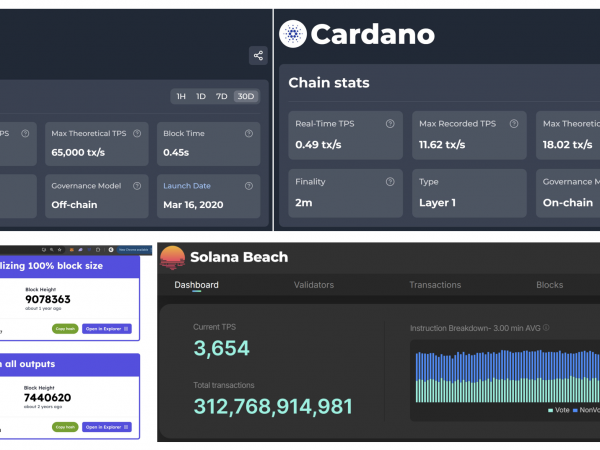This screenshot has height=450, width=600.
Task: Open the Dashboard tab in Solana Beach
Action: [196, 285]
